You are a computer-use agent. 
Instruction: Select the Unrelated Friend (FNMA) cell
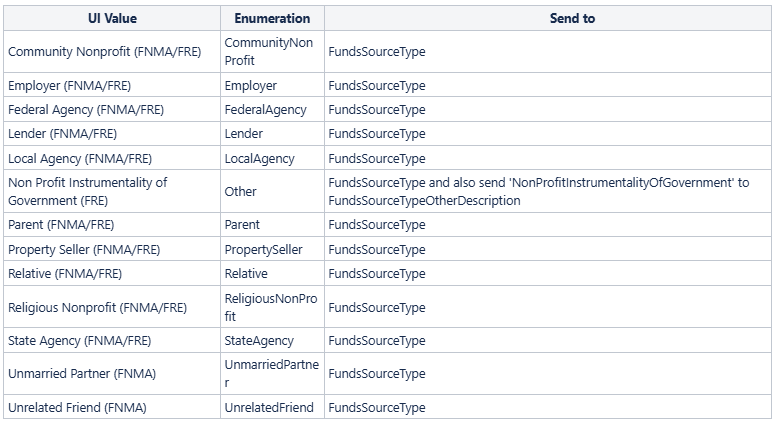tap(112, 407)
